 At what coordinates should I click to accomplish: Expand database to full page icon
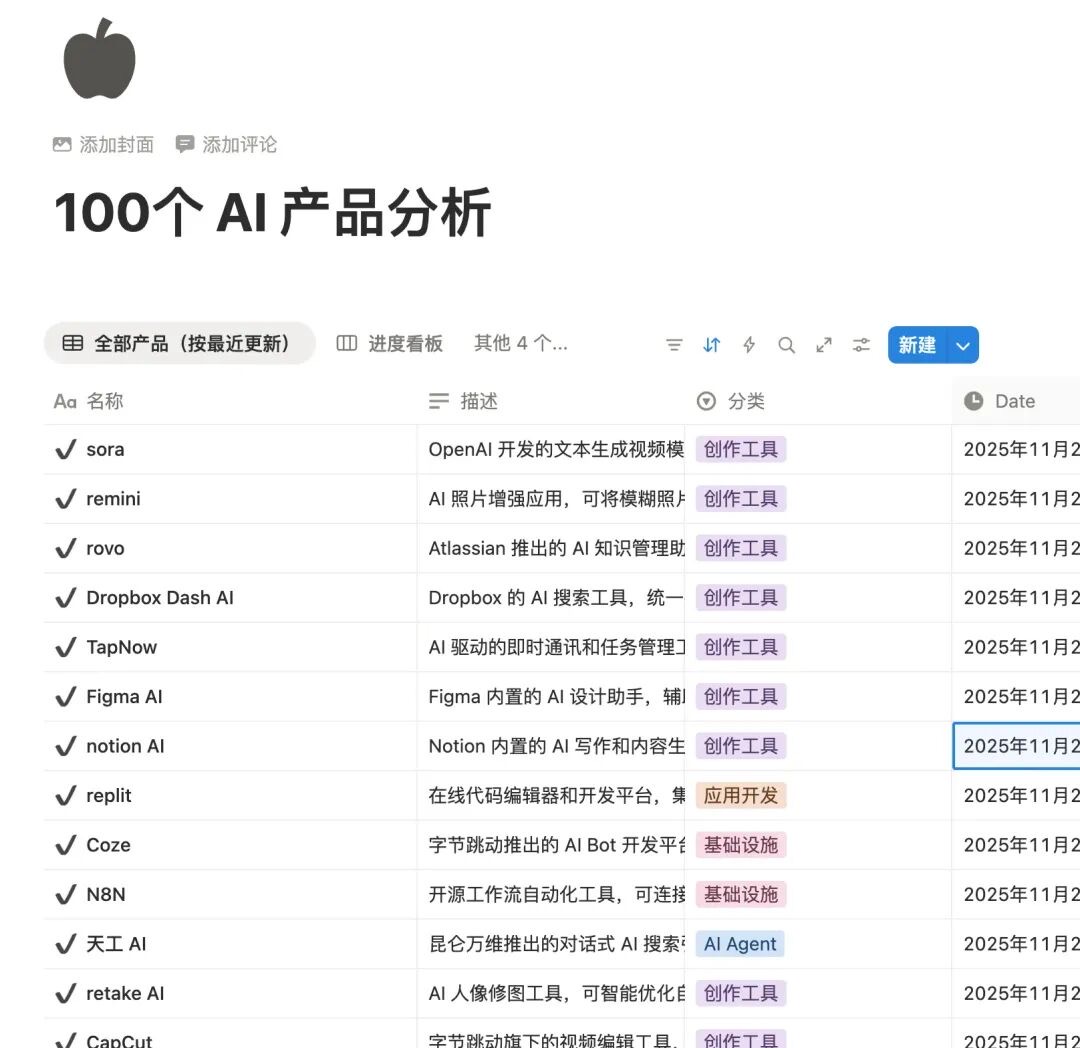coord(824,345)
